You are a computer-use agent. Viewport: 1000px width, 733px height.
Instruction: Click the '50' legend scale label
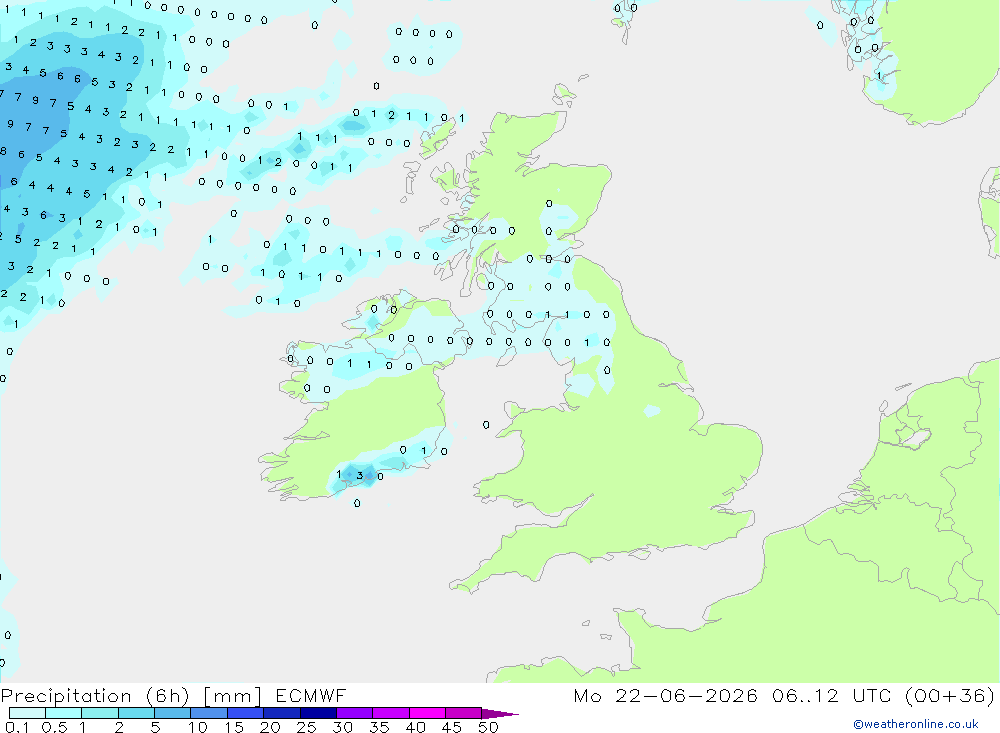click(489, 727)
